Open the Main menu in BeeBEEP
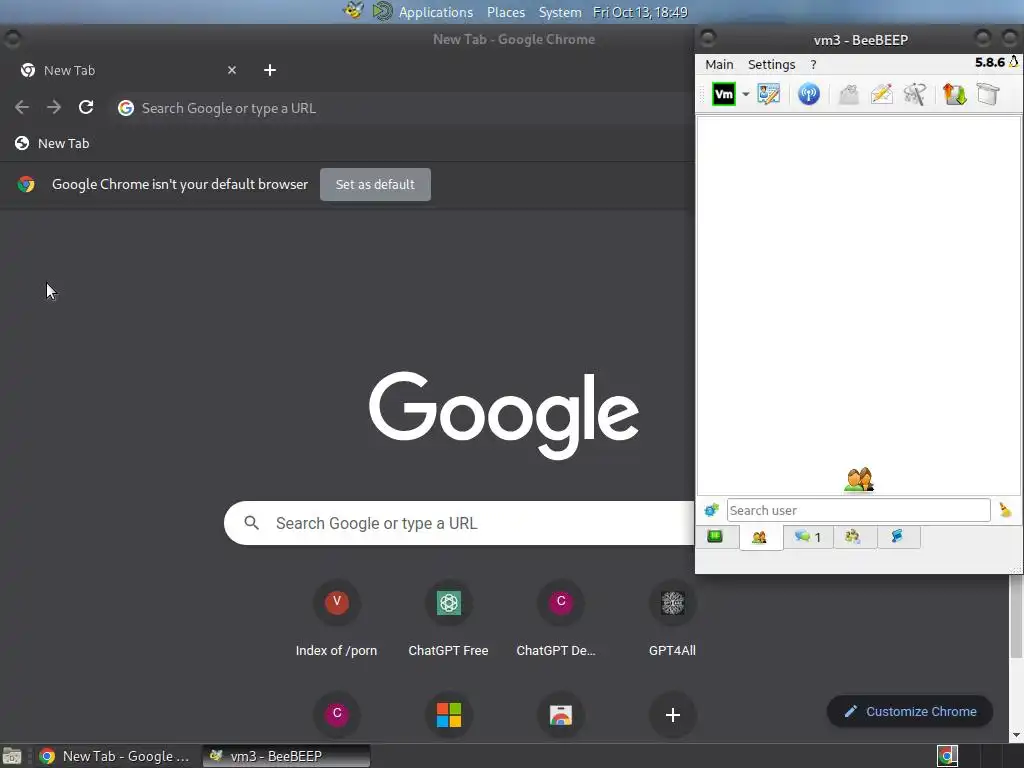This screenshot has width=1024, height=768. coord(719,64)
